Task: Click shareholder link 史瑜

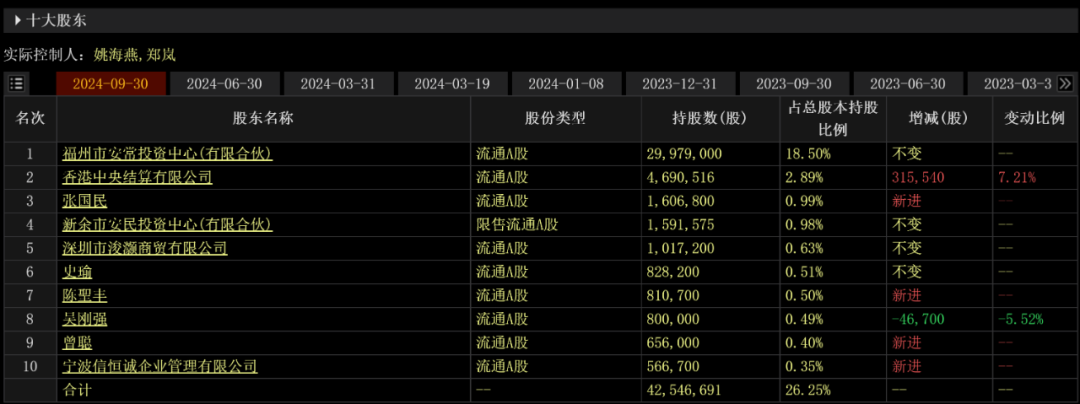Action: click(x=77, y=272)
